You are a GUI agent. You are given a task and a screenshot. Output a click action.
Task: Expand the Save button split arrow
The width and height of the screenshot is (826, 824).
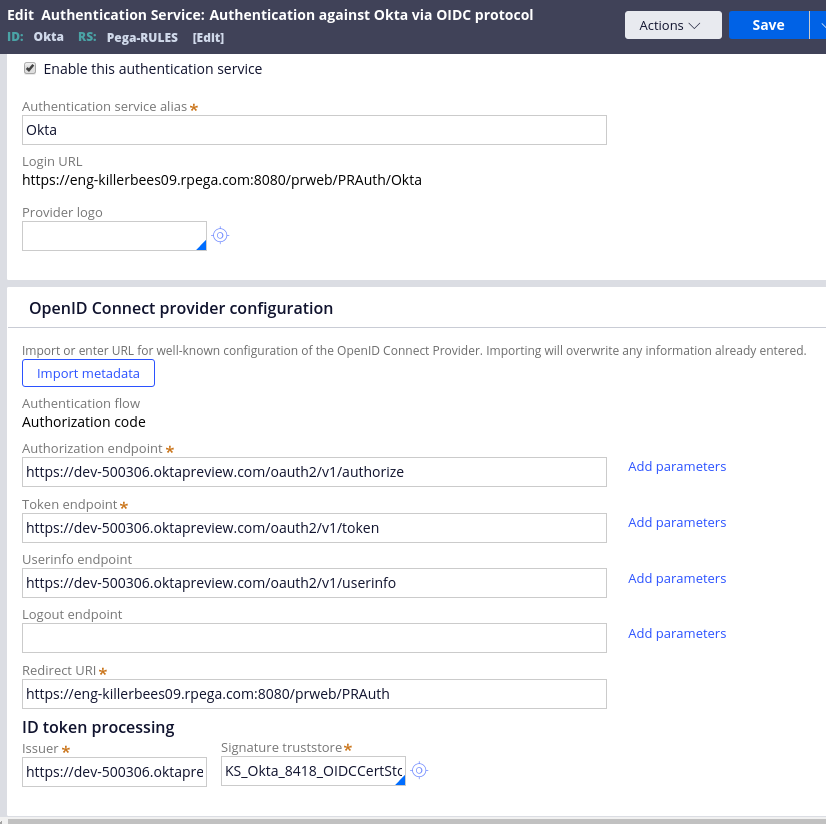[819, 25]
